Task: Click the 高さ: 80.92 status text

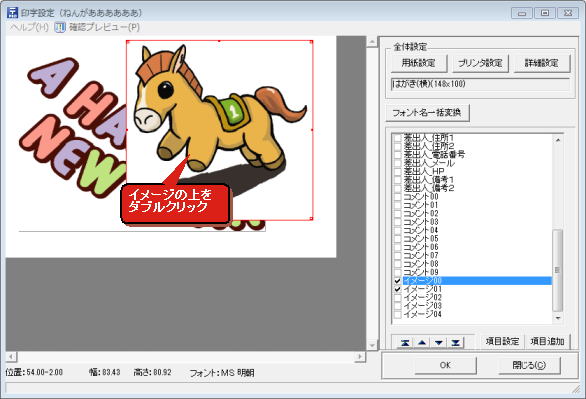Action: [152, 372]
